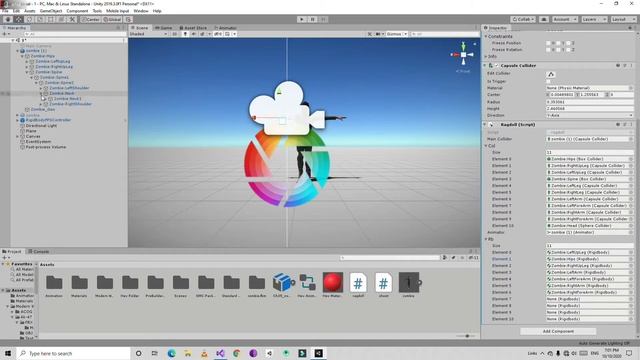Select the Scale tool in the toolbar

[40, 19]
